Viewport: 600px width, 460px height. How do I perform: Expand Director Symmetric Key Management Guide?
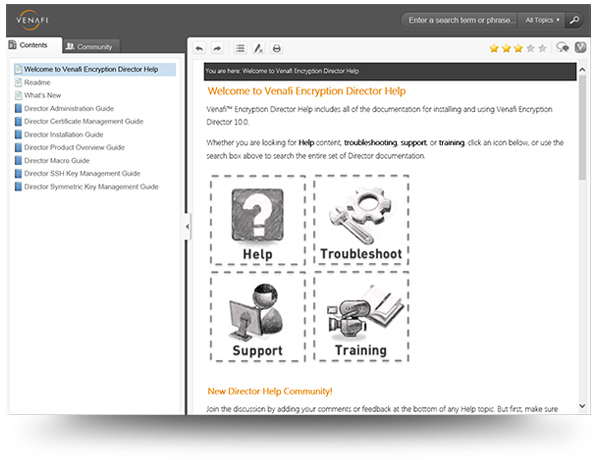tap(91, 186)
